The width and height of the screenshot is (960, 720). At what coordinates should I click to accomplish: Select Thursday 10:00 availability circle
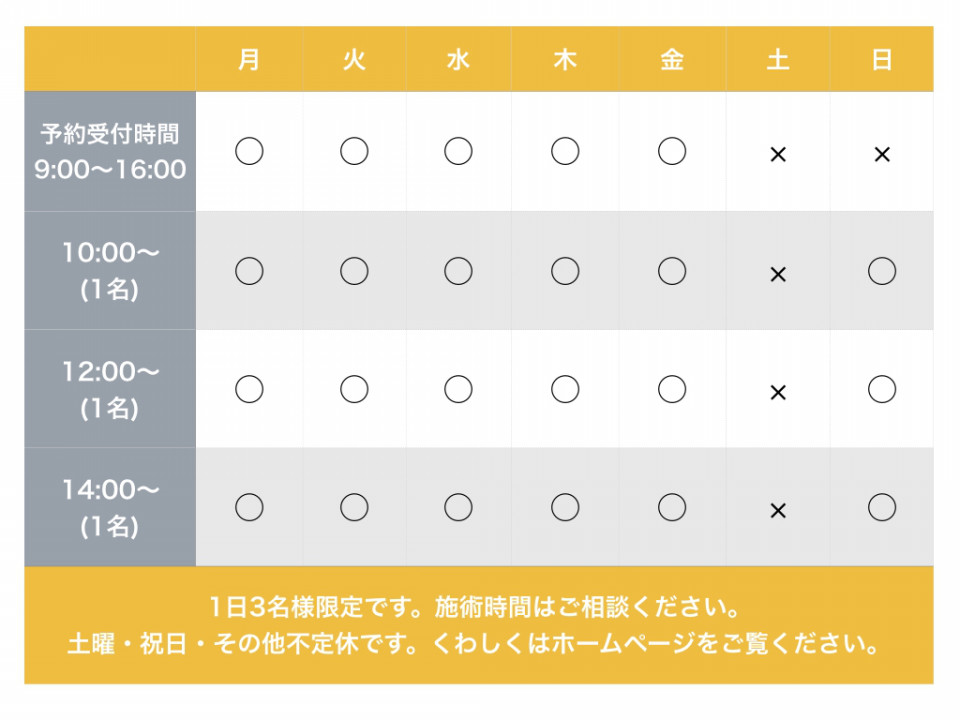pyautogui.click(x=564, y=271)
